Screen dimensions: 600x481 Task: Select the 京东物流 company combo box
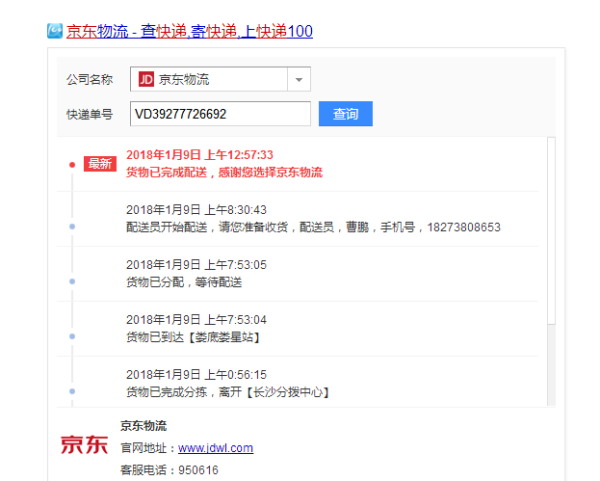[220, 79]
